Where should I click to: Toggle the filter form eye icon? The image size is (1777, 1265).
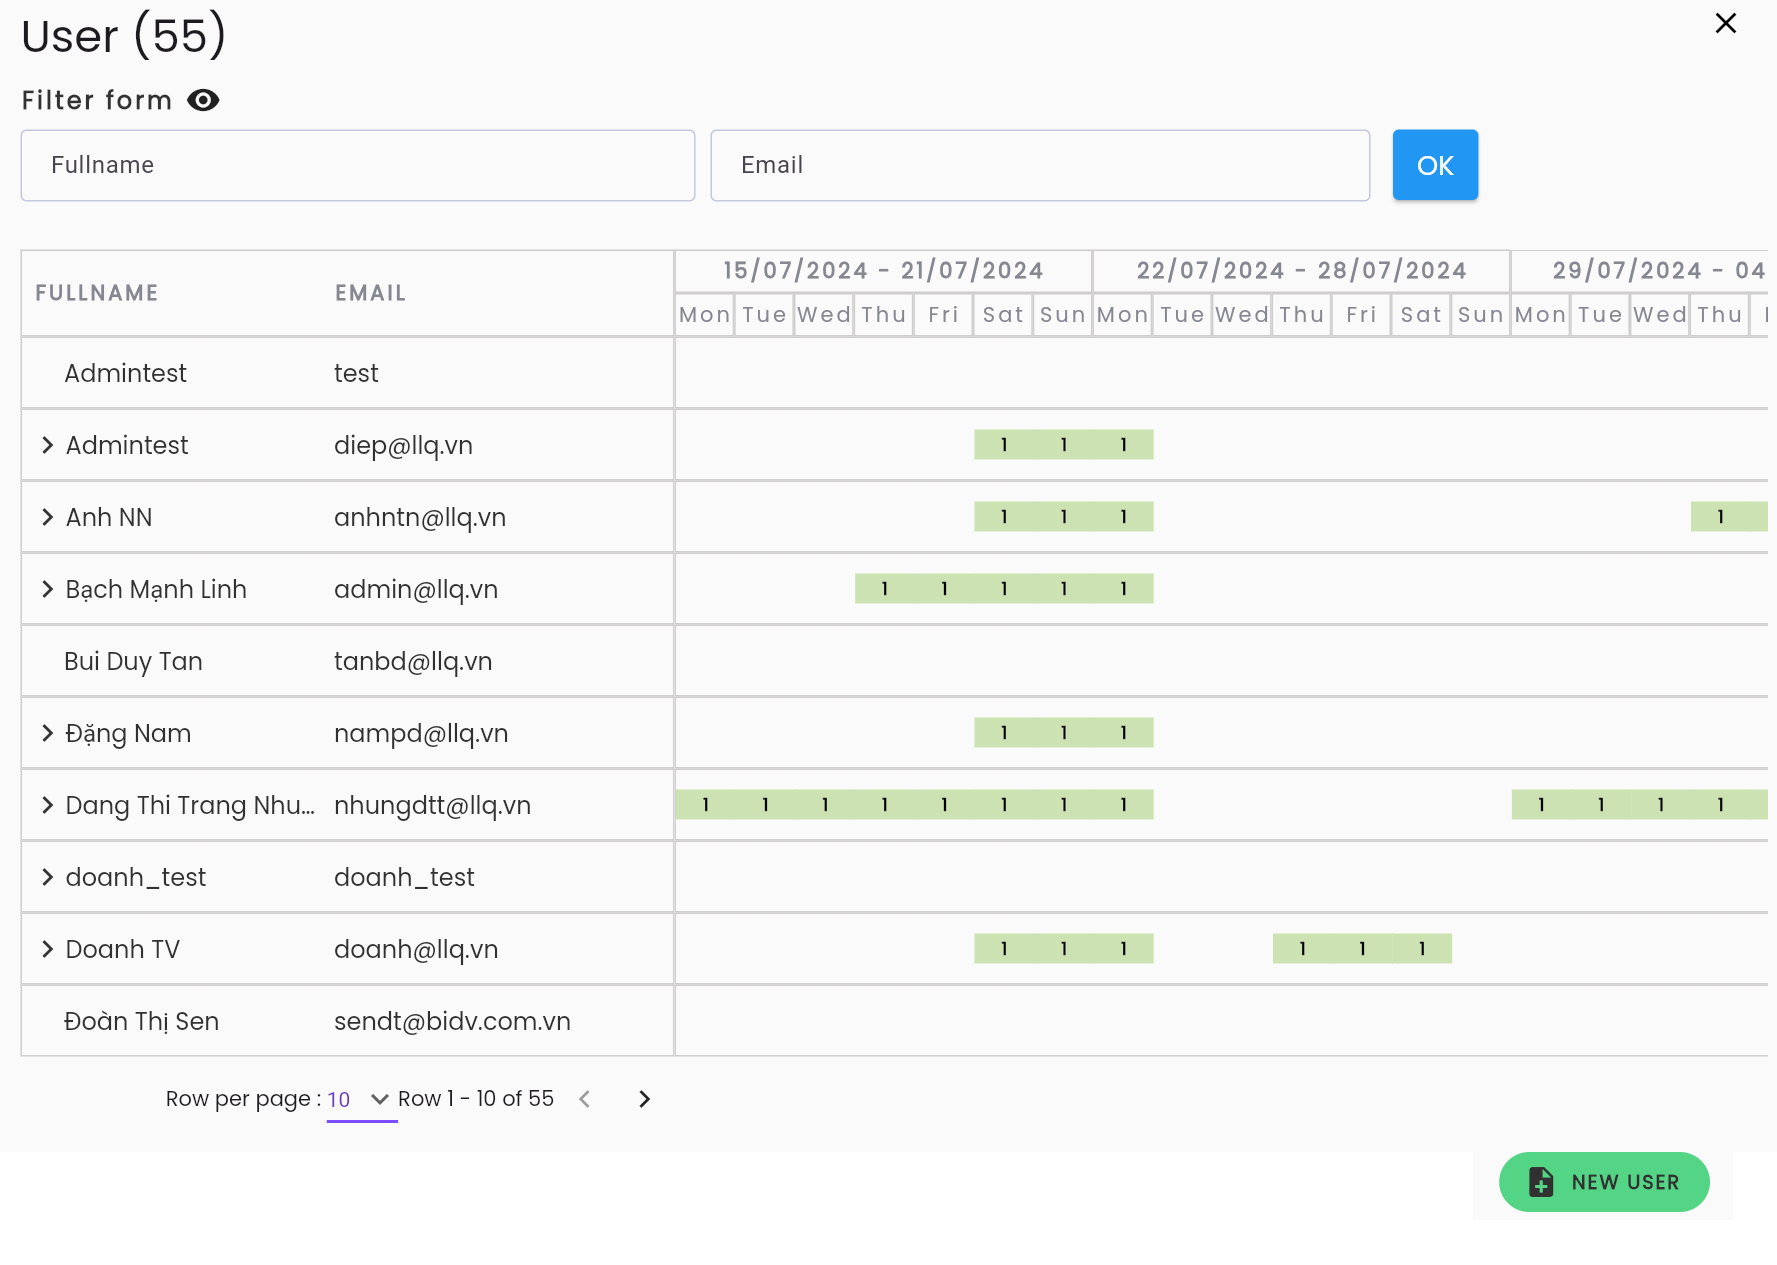point(203,100)
